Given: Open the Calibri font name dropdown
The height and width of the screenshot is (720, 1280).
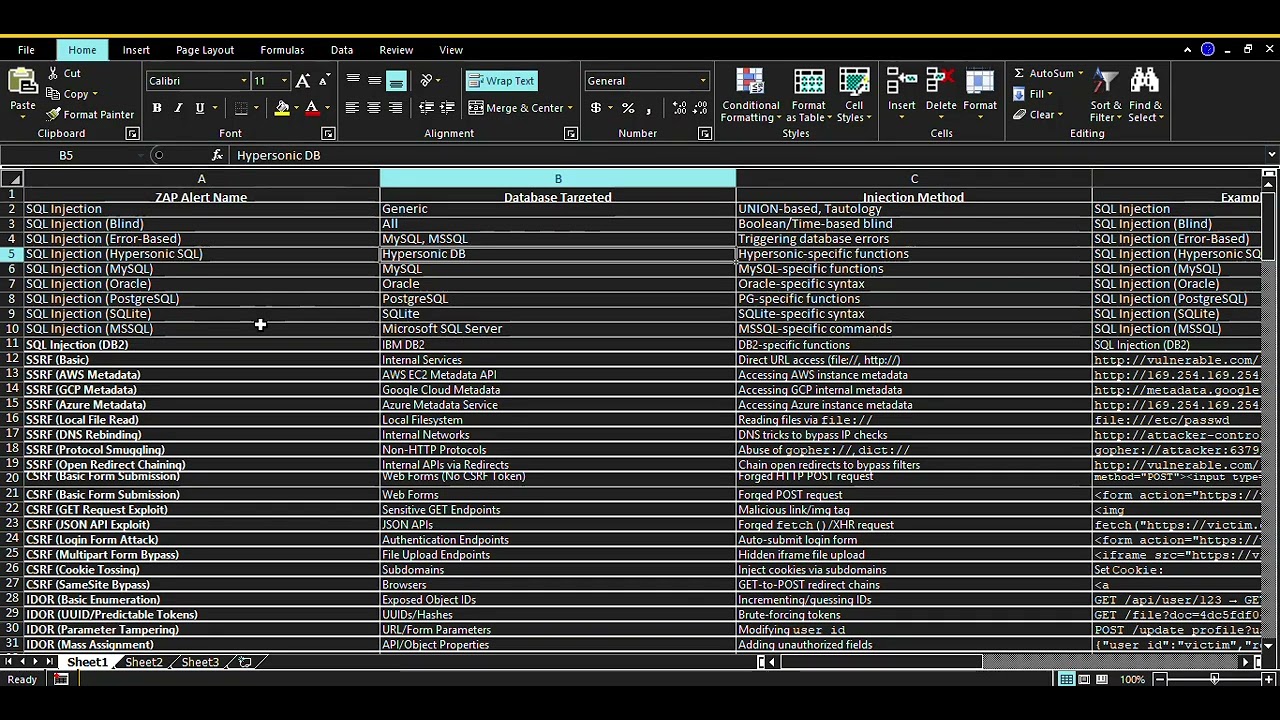Looking at the screenshot, I should (243, 81).
